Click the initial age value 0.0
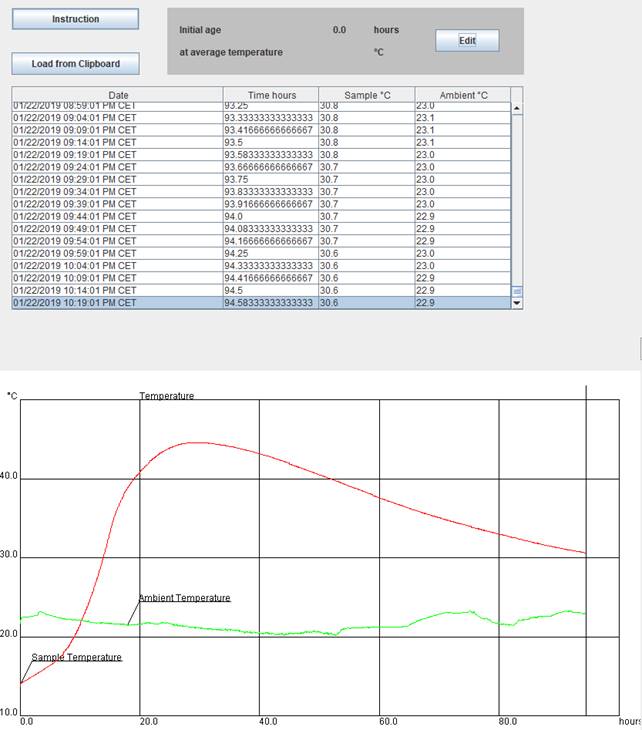 (340, 30)
